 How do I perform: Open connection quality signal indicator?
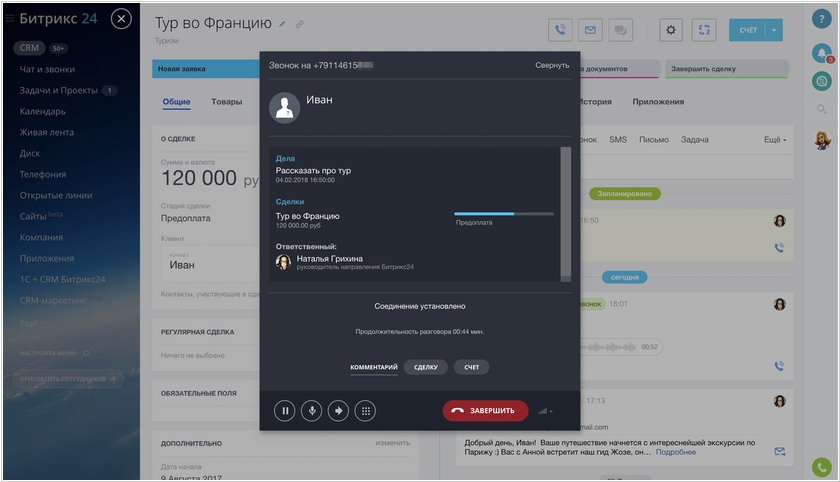tap(545, 411)
